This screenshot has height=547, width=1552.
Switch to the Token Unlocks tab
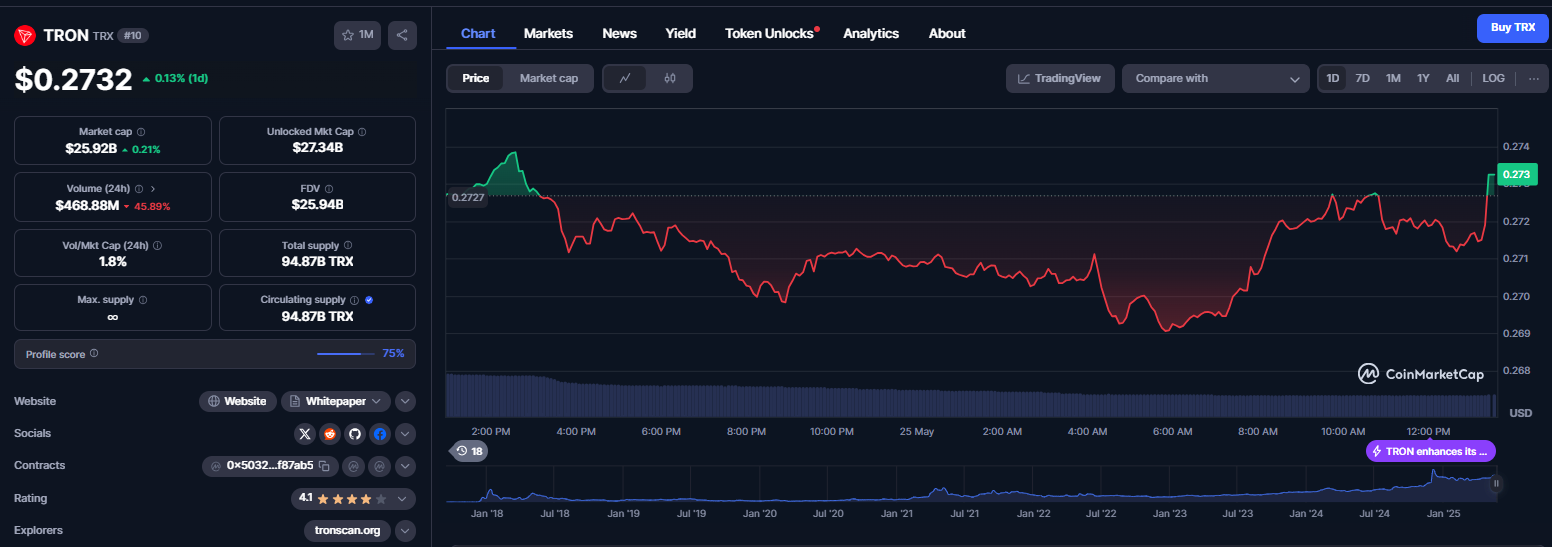pos(771,33)
